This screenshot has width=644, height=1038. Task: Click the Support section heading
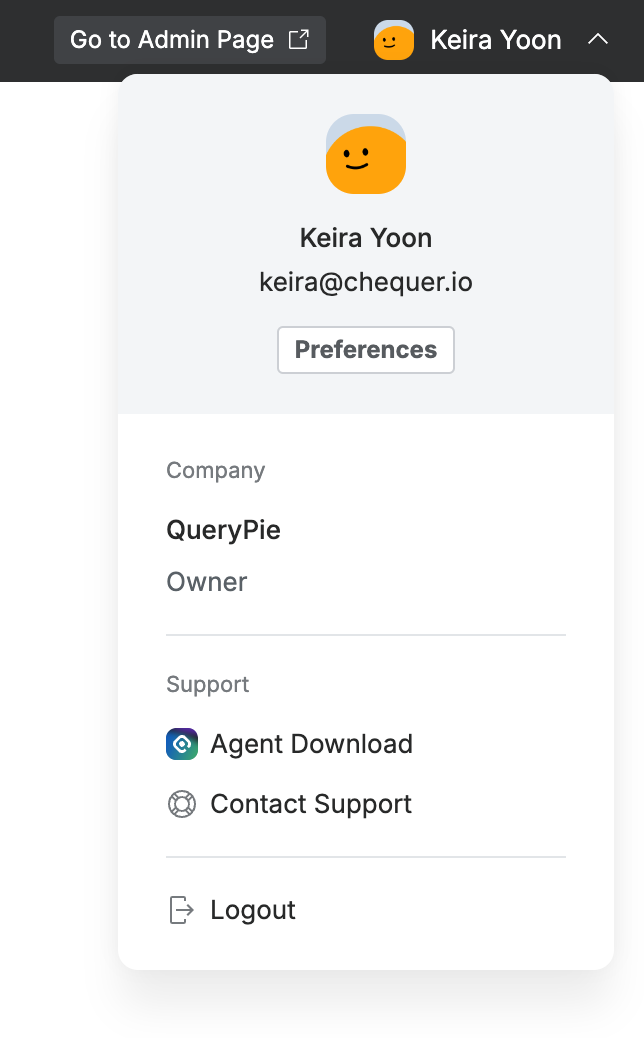pos(208,684)
